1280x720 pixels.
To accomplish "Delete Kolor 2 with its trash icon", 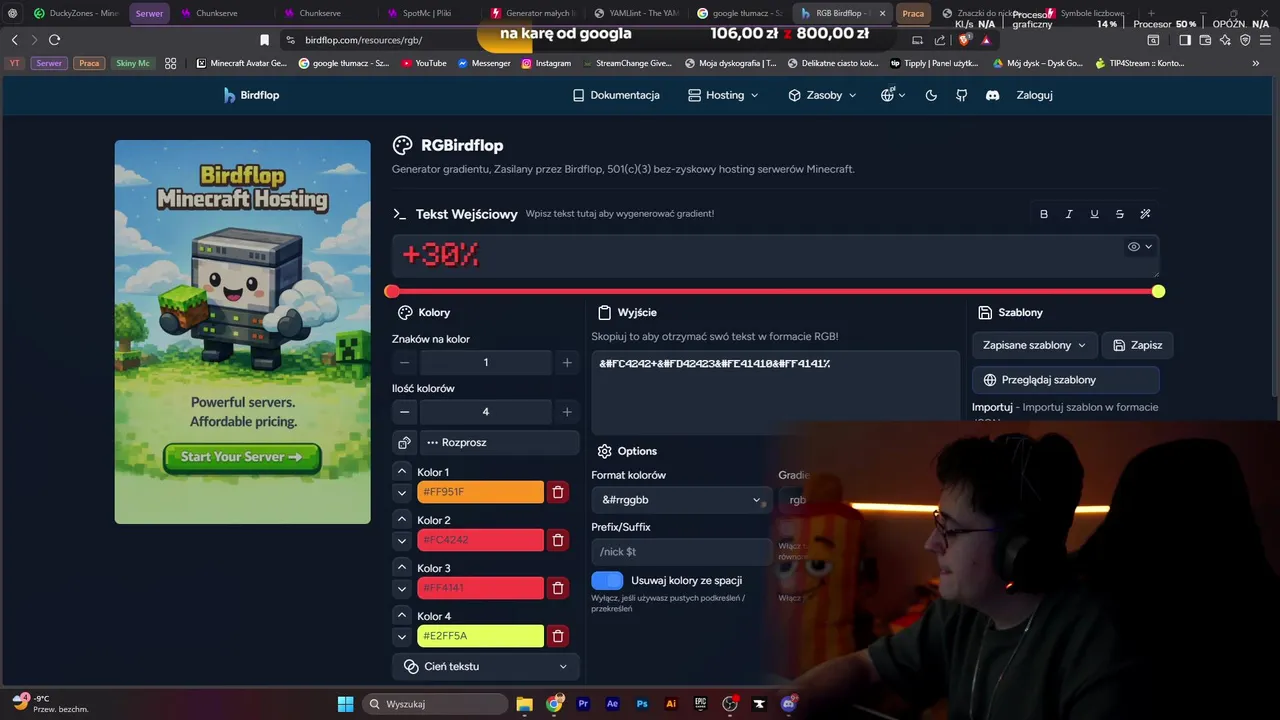I will 558,540.
